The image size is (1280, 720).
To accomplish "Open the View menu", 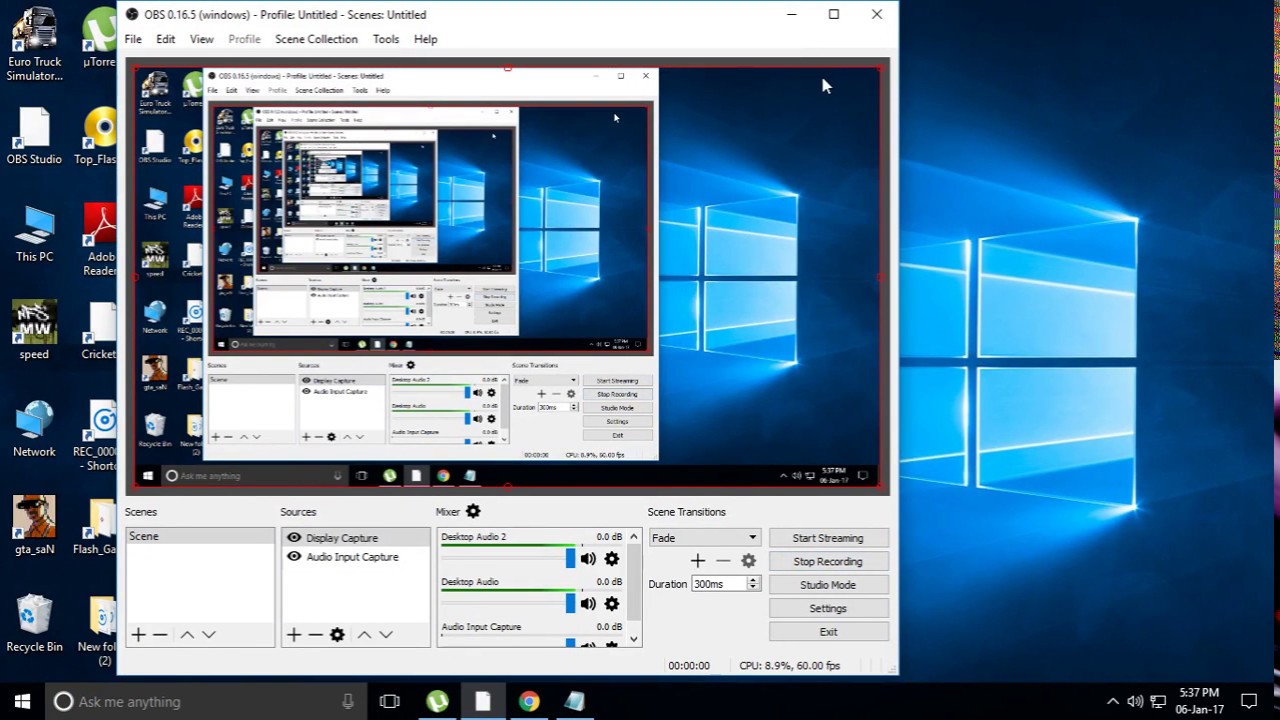I will pyautogui.click(x=201, y=39).
